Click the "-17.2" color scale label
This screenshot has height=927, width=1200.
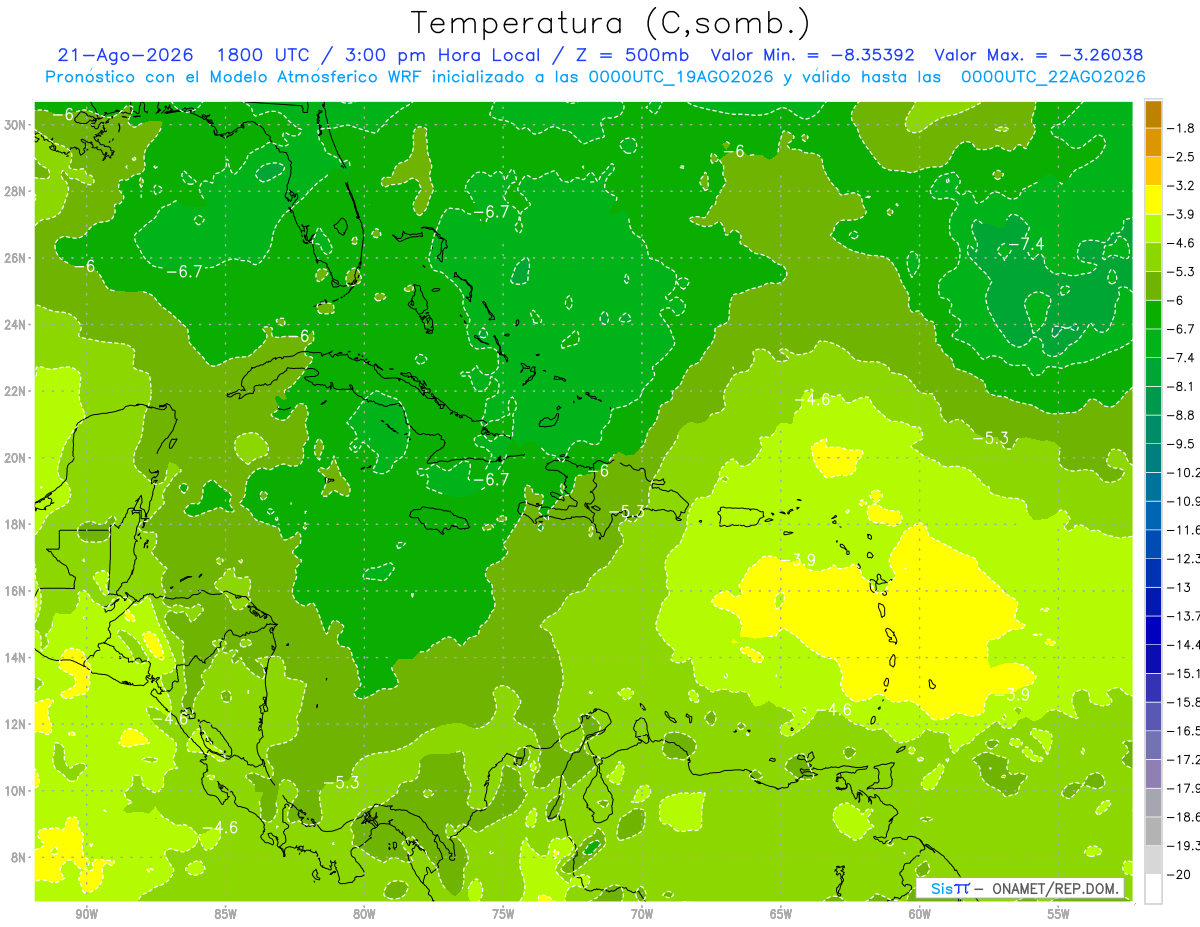1183,759
